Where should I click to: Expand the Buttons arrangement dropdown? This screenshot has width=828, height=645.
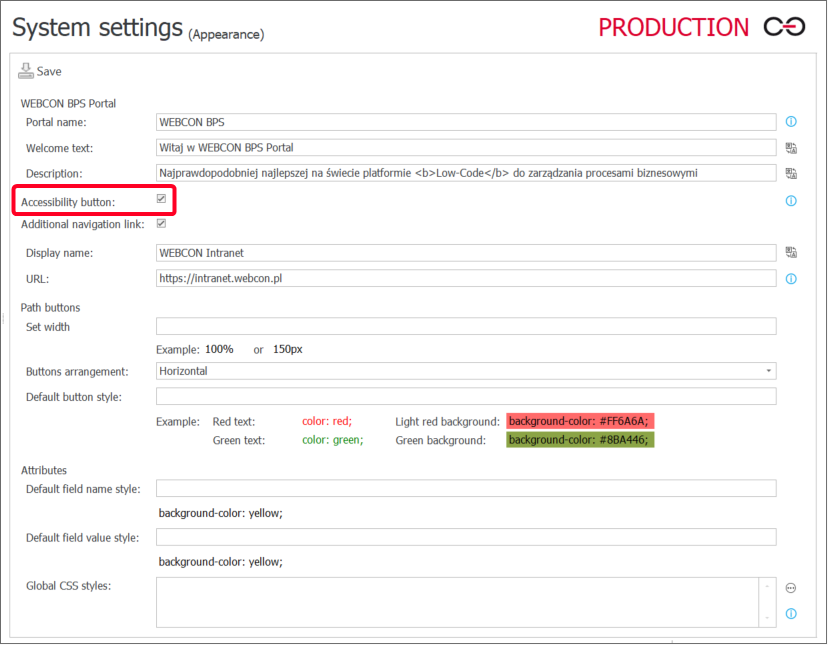[768, 371]
